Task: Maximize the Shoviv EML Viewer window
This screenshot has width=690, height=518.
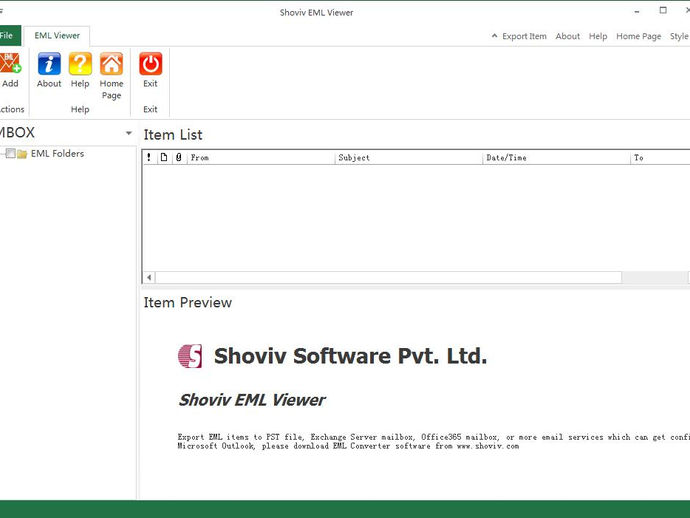Action: 663,11
